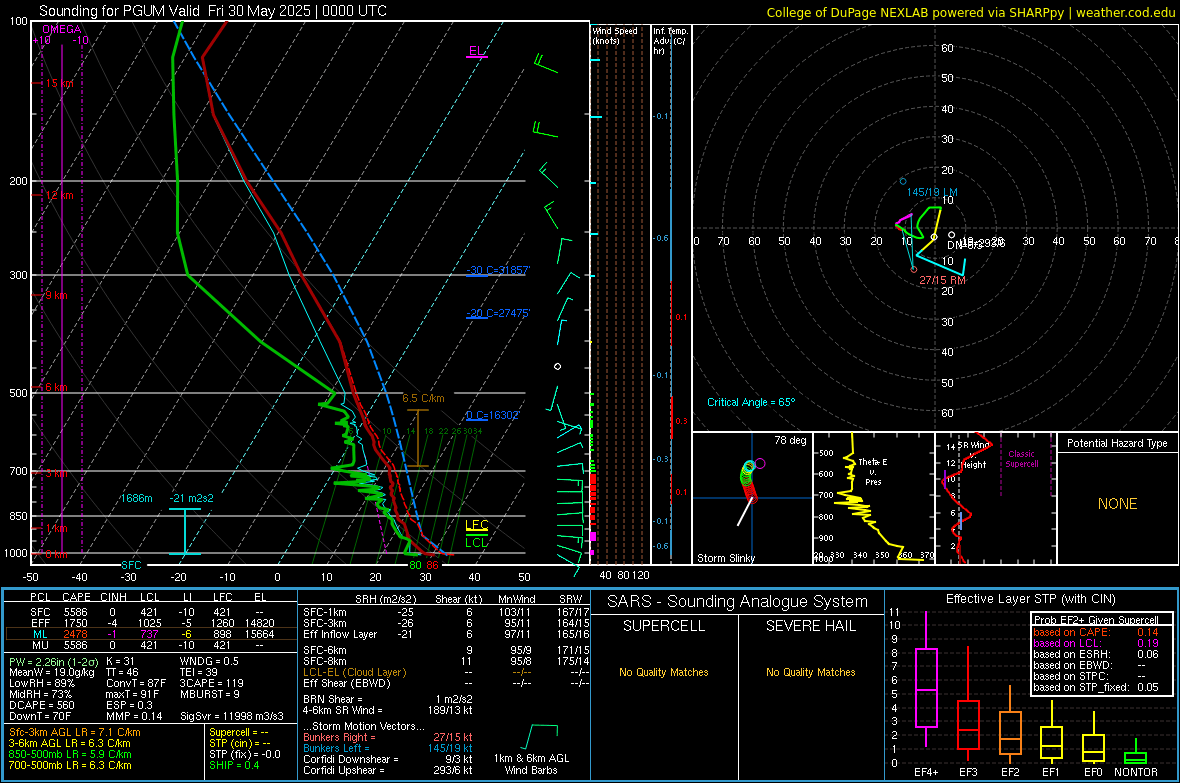Screen dimensions: 1180x783
Task: Click the 'Theta-E v. Pres' inset label
Action: point(873,471)
